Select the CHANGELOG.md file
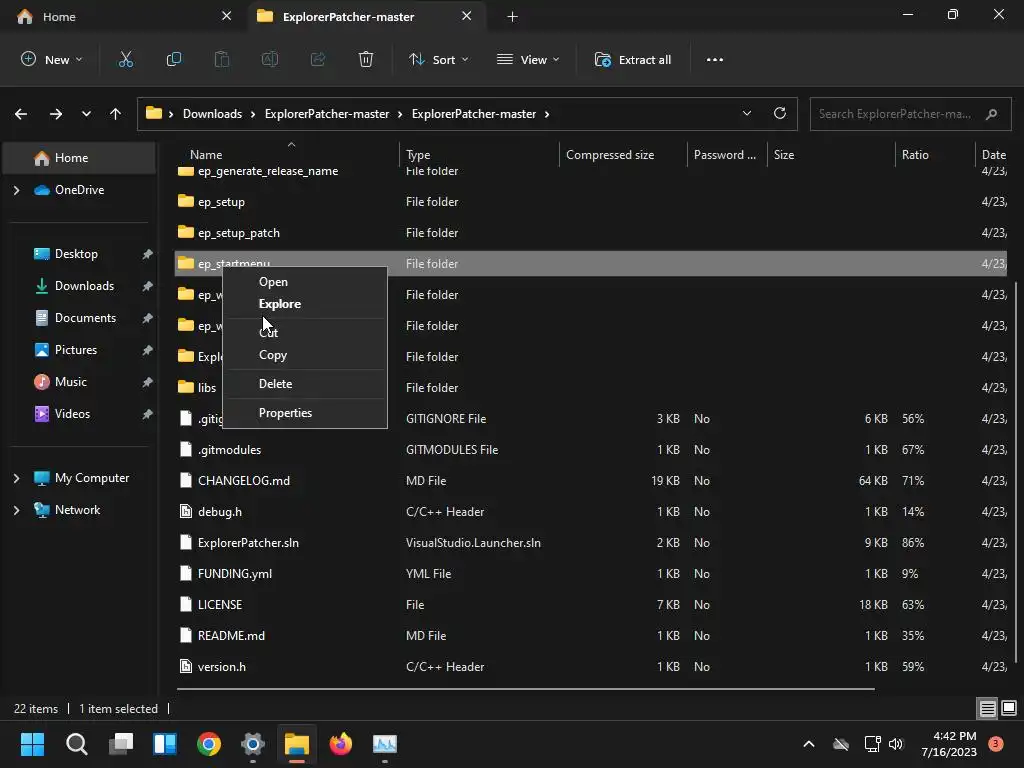 tap(244, 481)
